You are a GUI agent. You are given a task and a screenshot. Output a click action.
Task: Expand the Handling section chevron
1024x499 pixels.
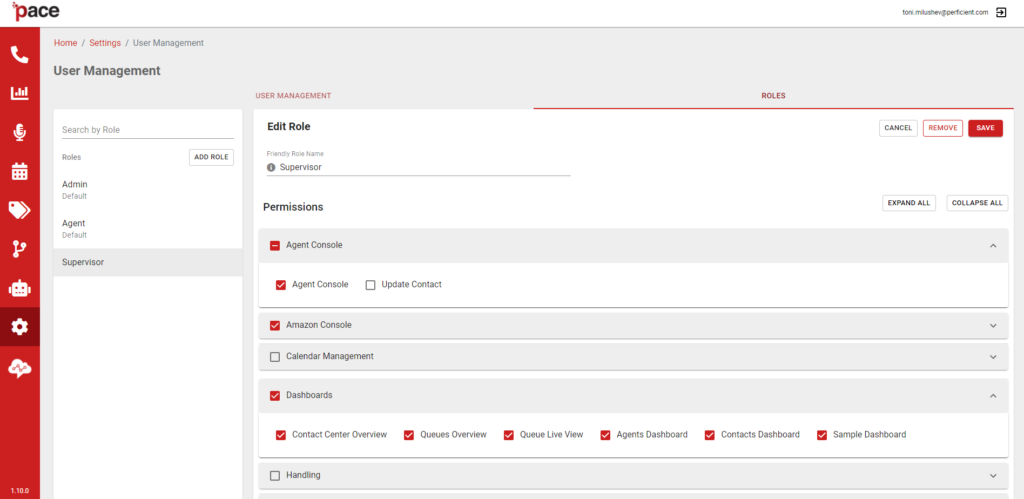click(993, 475)
